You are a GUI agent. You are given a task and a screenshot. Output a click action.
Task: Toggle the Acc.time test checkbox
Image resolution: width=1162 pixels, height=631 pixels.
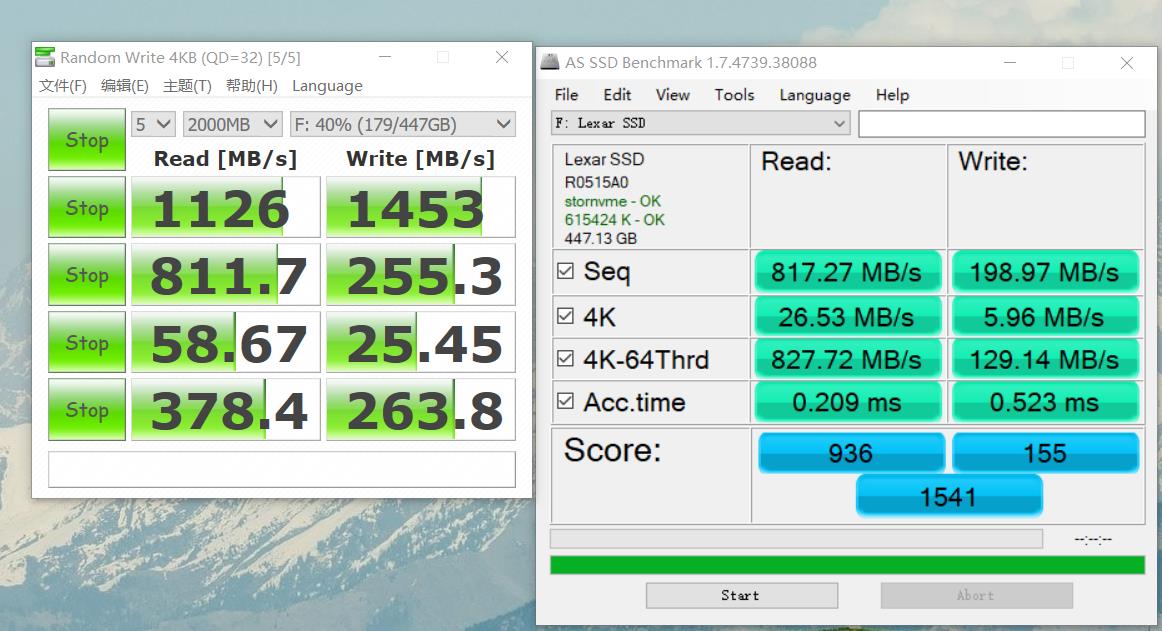565,401
